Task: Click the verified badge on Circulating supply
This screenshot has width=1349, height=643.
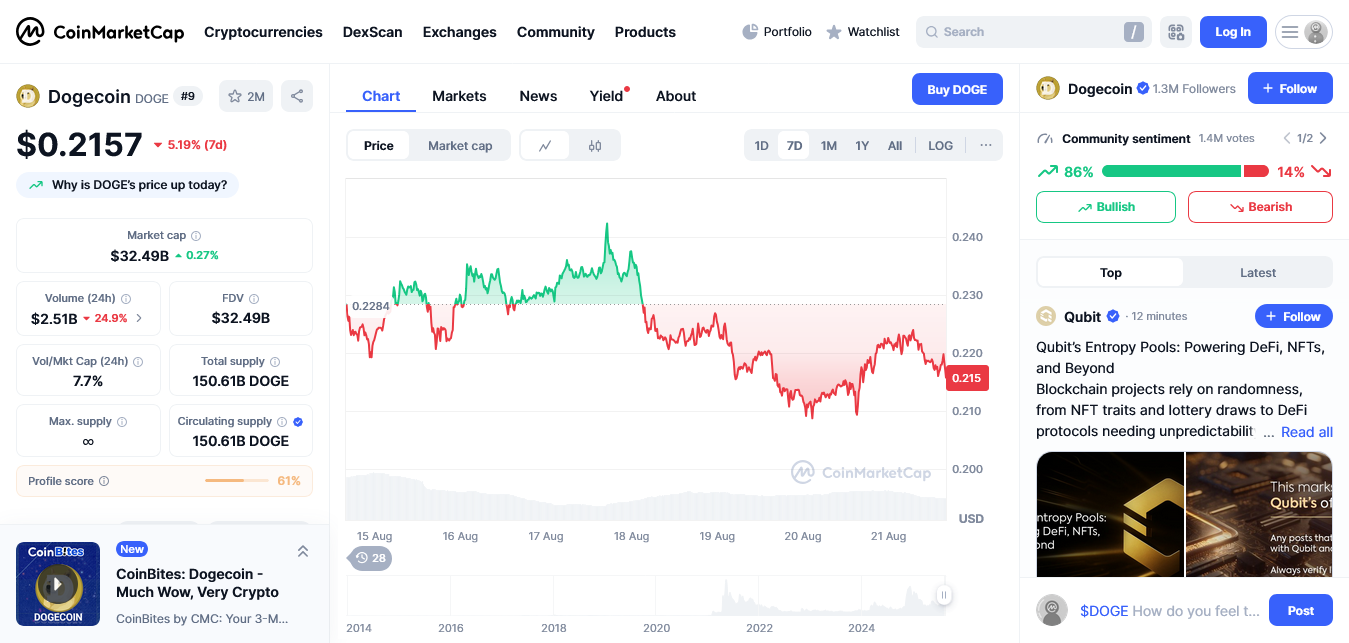Action: pyautogui.click(x=298, y=422)
